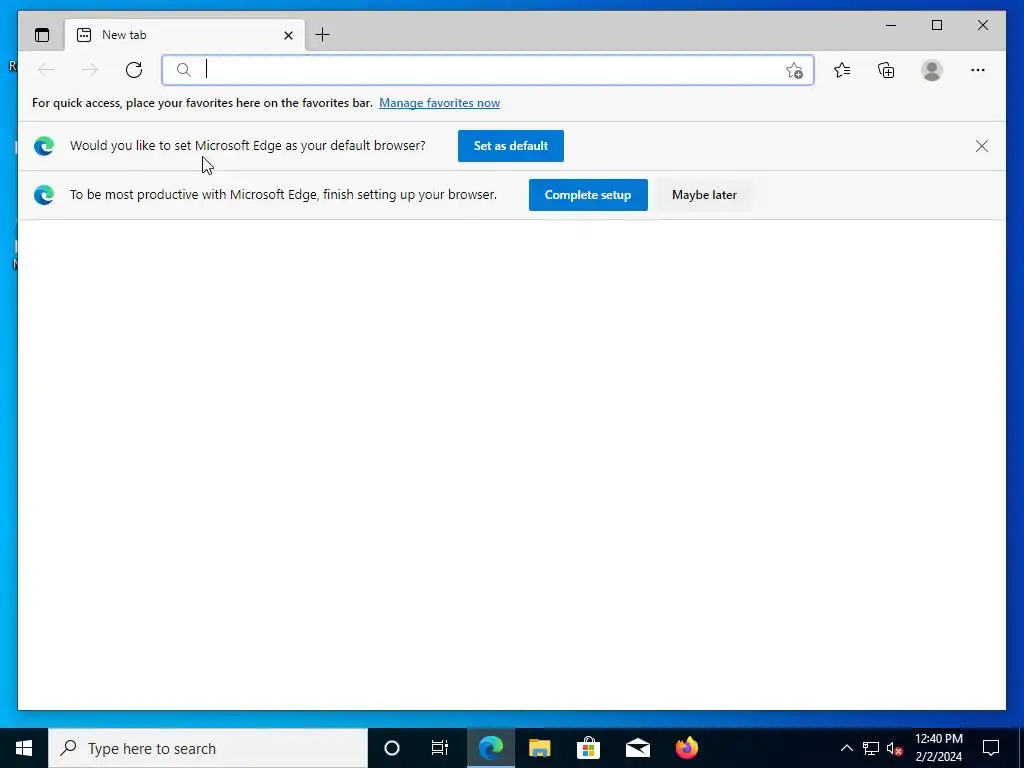Open File Explorer from taskbar
This screenshot has height=768, width=1024.
pyautogui.click(x=539, y=748)
